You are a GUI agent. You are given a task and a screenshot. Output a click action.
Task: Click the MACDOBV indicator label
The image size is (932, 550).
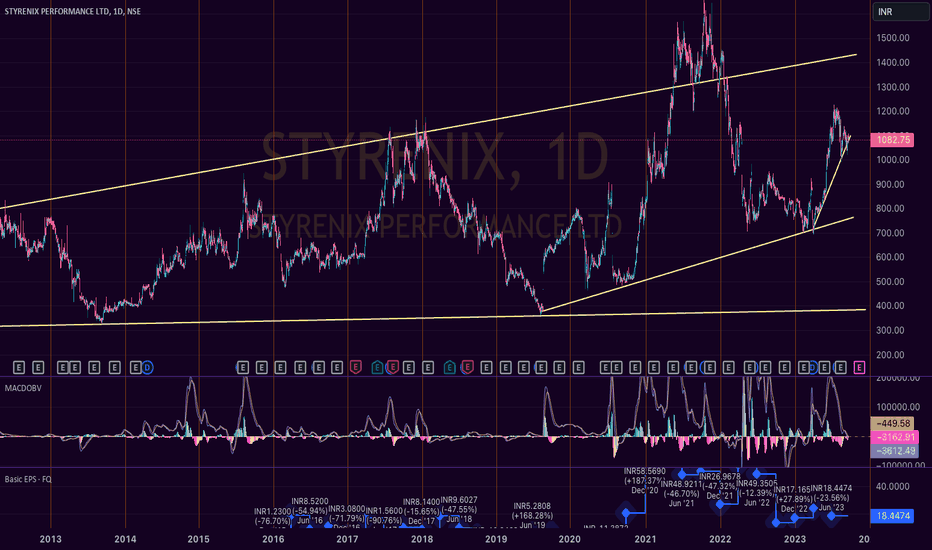pos(23,388)
